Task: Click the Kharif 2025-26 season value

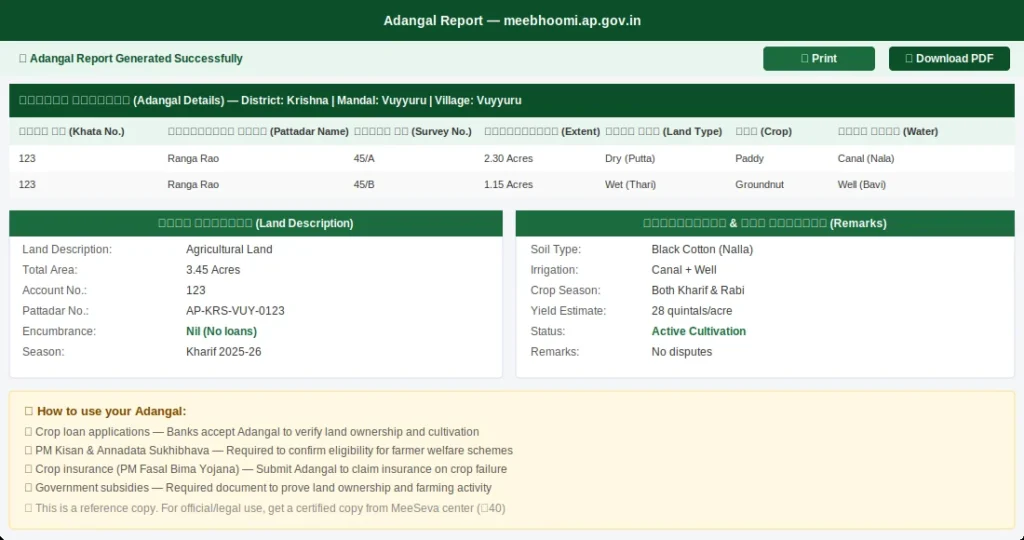Action: [x=223, y=352]
